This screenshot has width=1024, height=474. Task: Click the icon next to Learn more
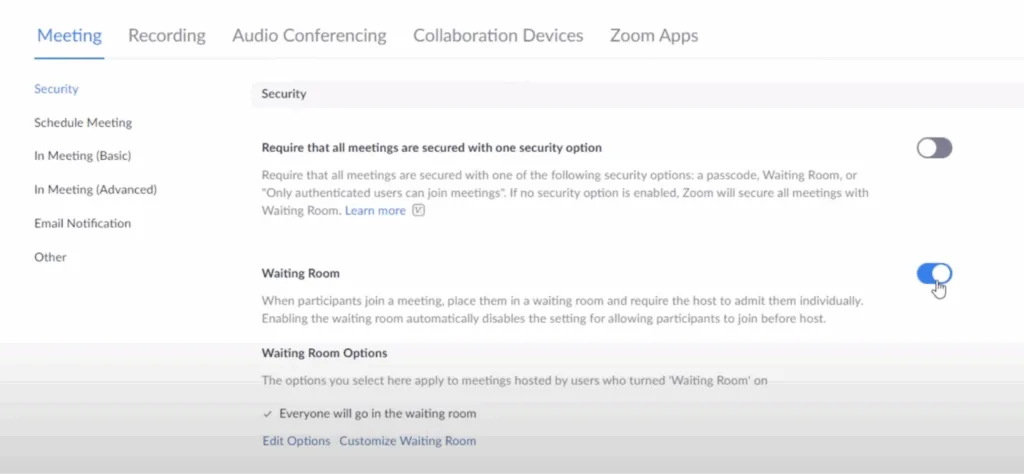tap(419, 211)
